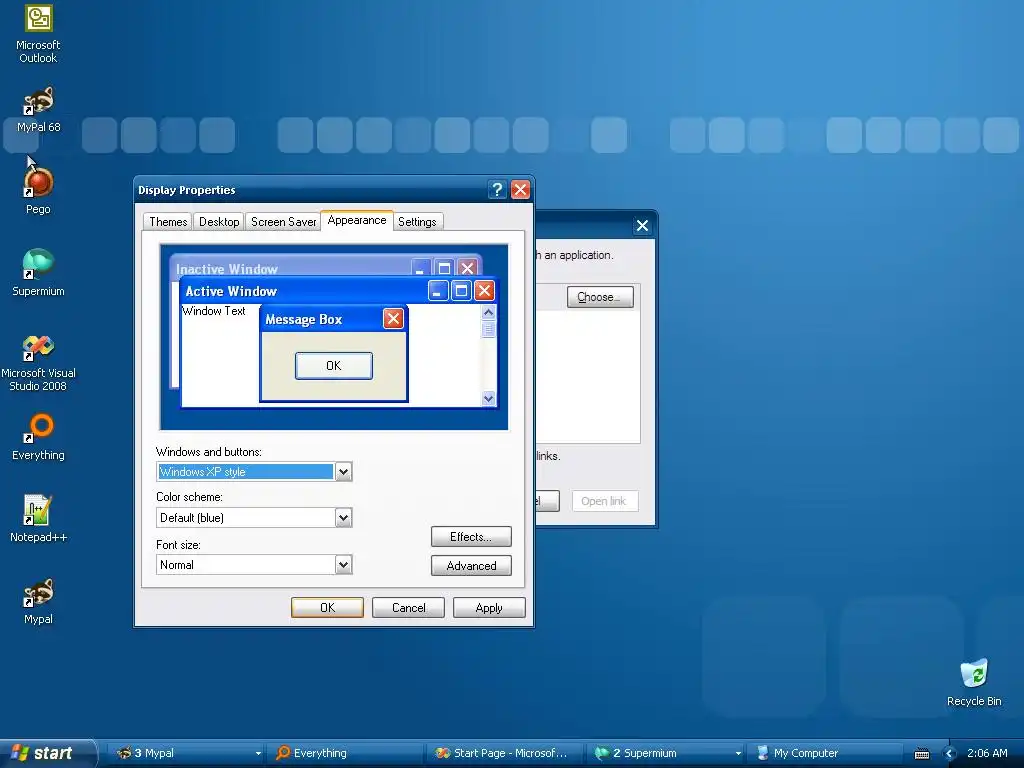This screenshot has width=1024, height=768.
Task: Select the Everything desktop shortcut icon
Action: click(x=38, y=436)
